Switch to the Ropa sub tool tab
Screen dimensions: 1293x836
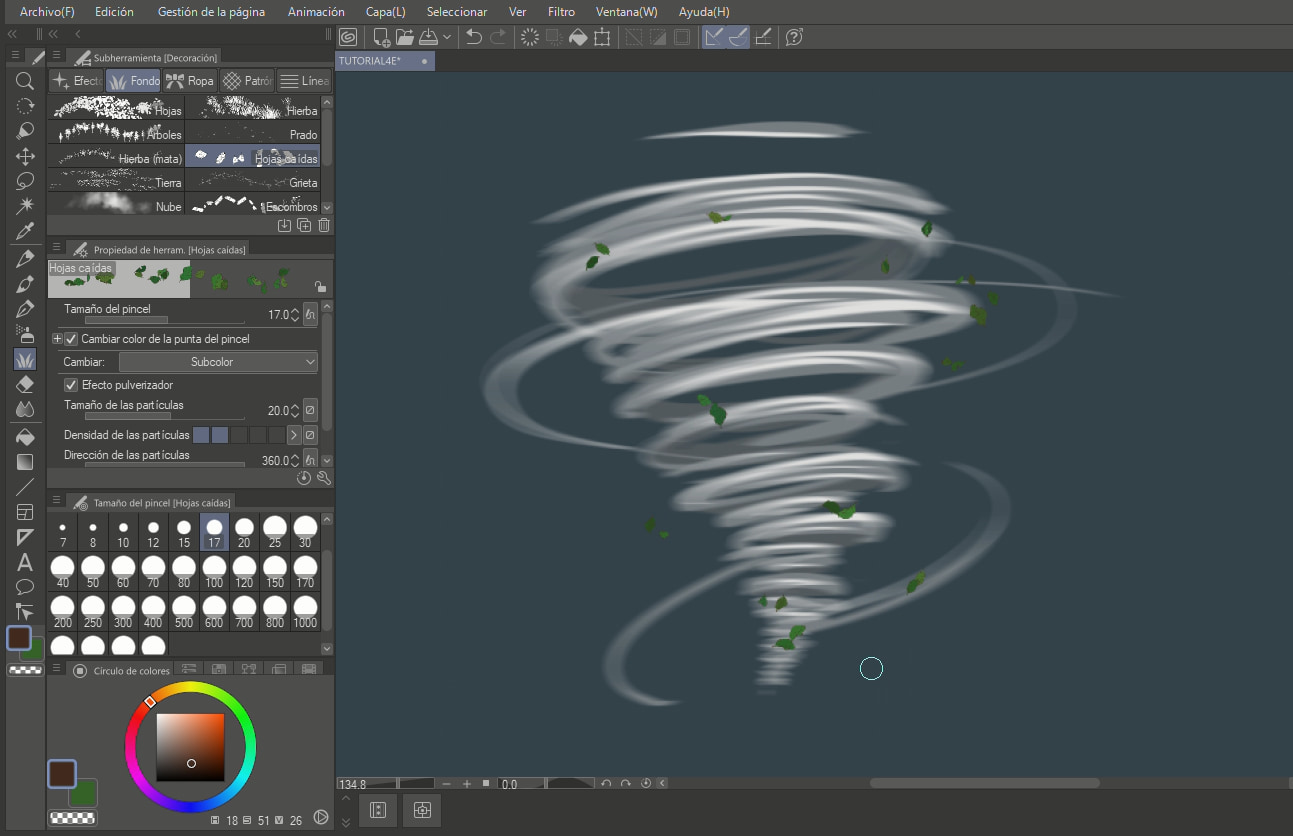tap(190, 81)
